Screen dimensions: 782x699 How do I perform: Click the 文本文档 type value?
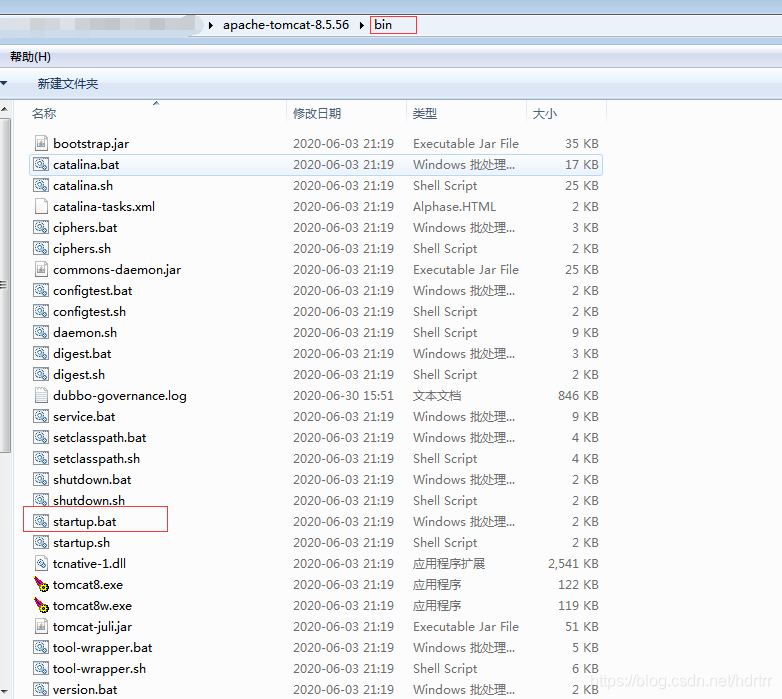[437, 396]
